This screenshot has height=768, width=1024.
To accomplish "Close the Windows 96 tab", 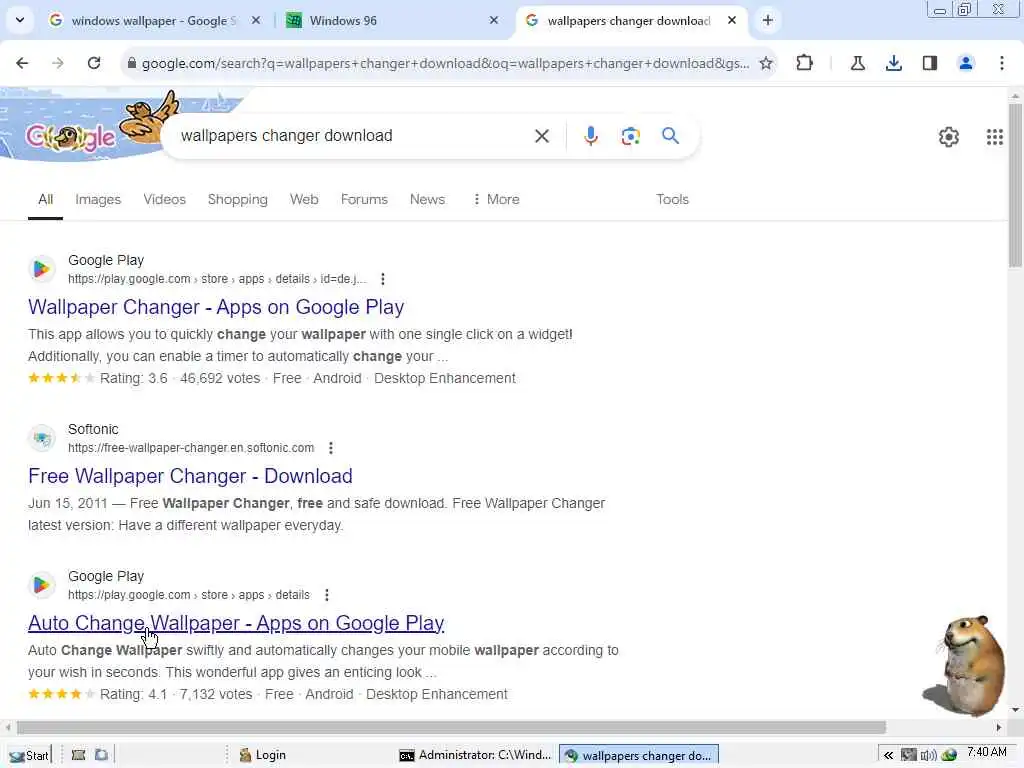I will pyautogui.click(x=494, y=21).
